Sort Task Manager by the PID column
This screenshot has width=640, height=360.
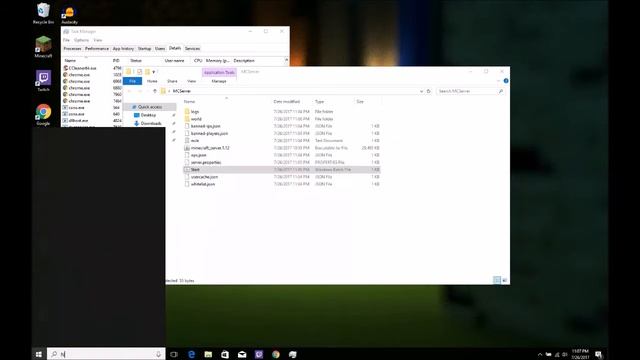coord(116,60)
